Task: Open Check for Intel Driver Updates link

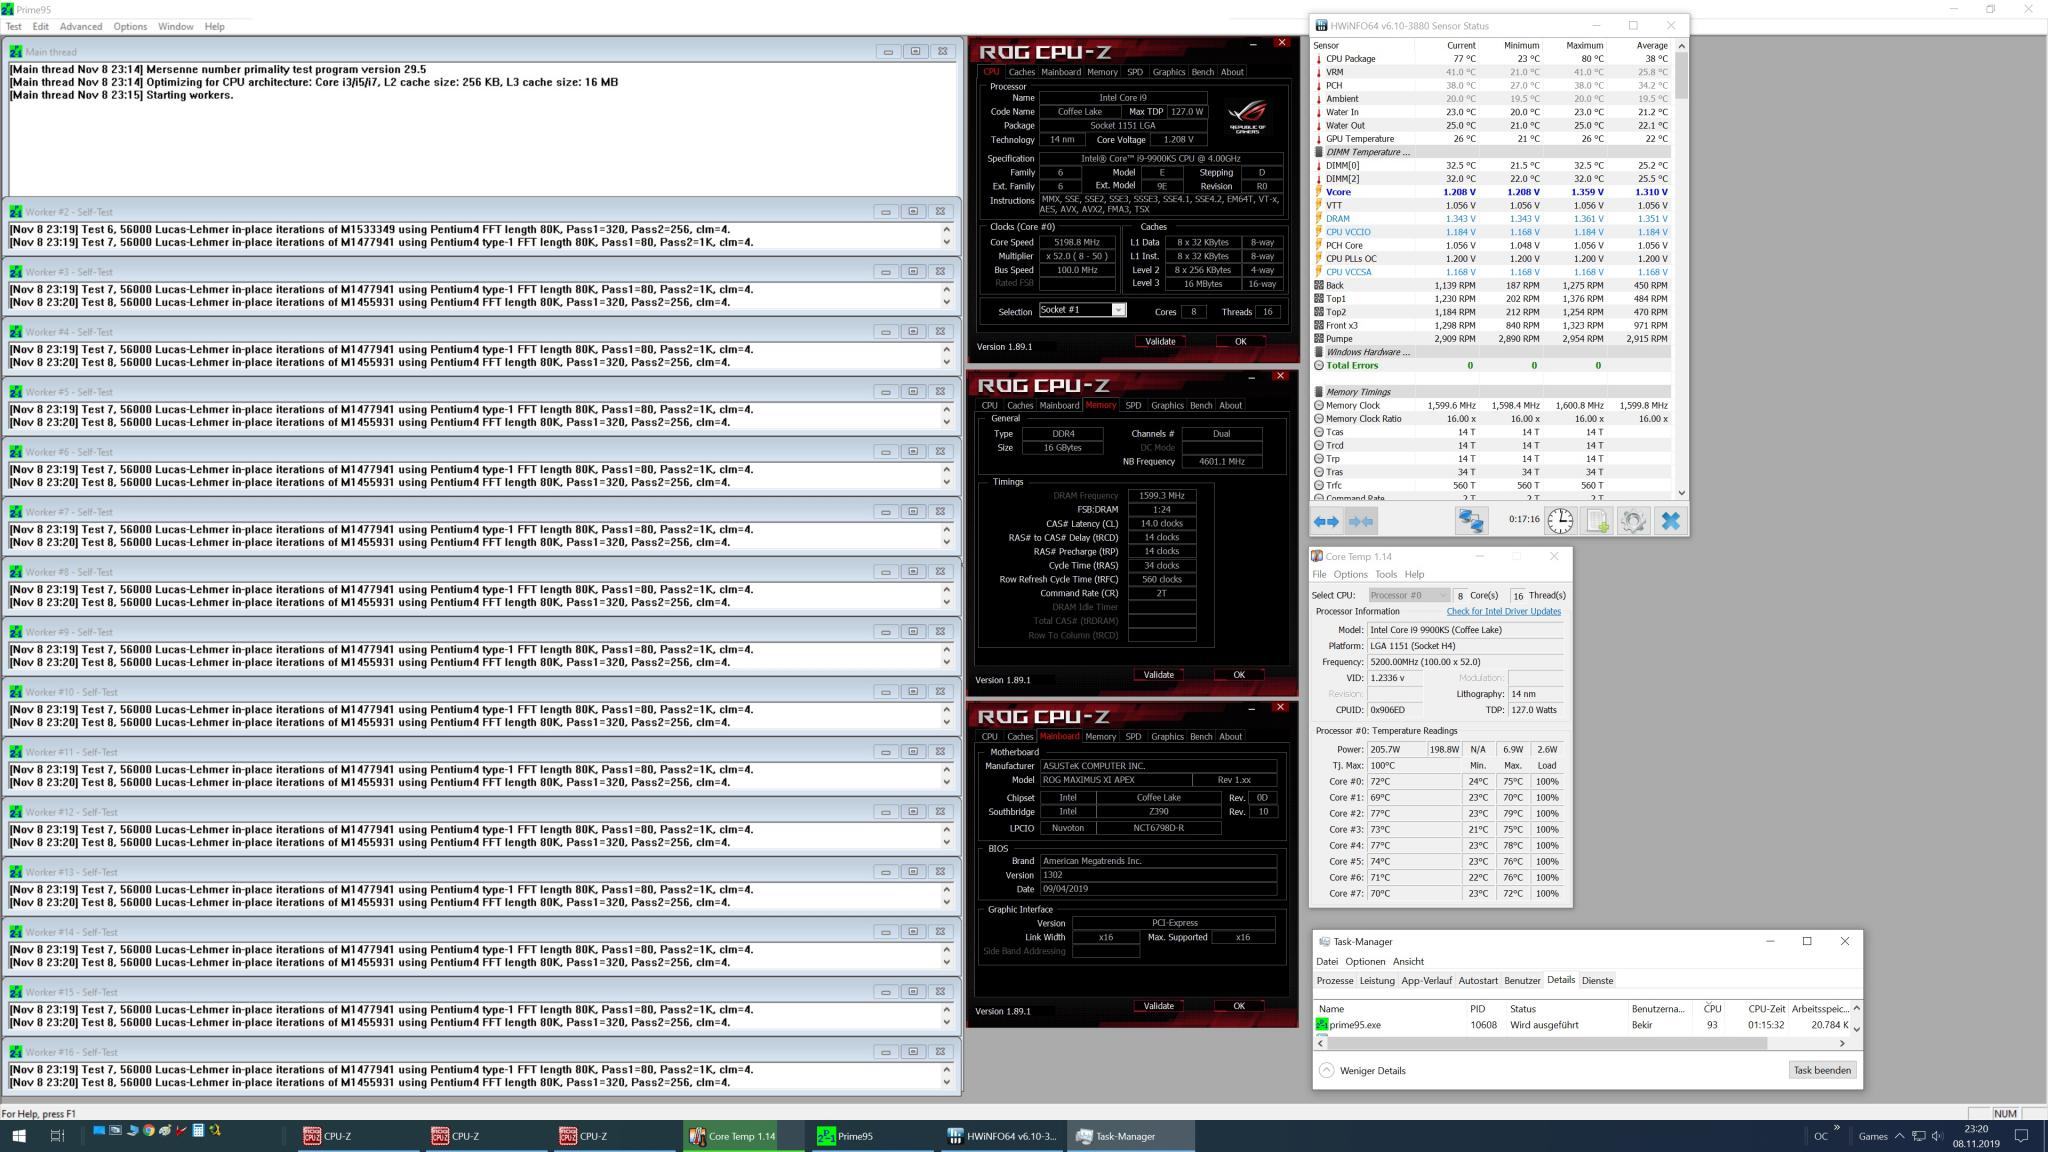Action: click(x=1503, y=611)
